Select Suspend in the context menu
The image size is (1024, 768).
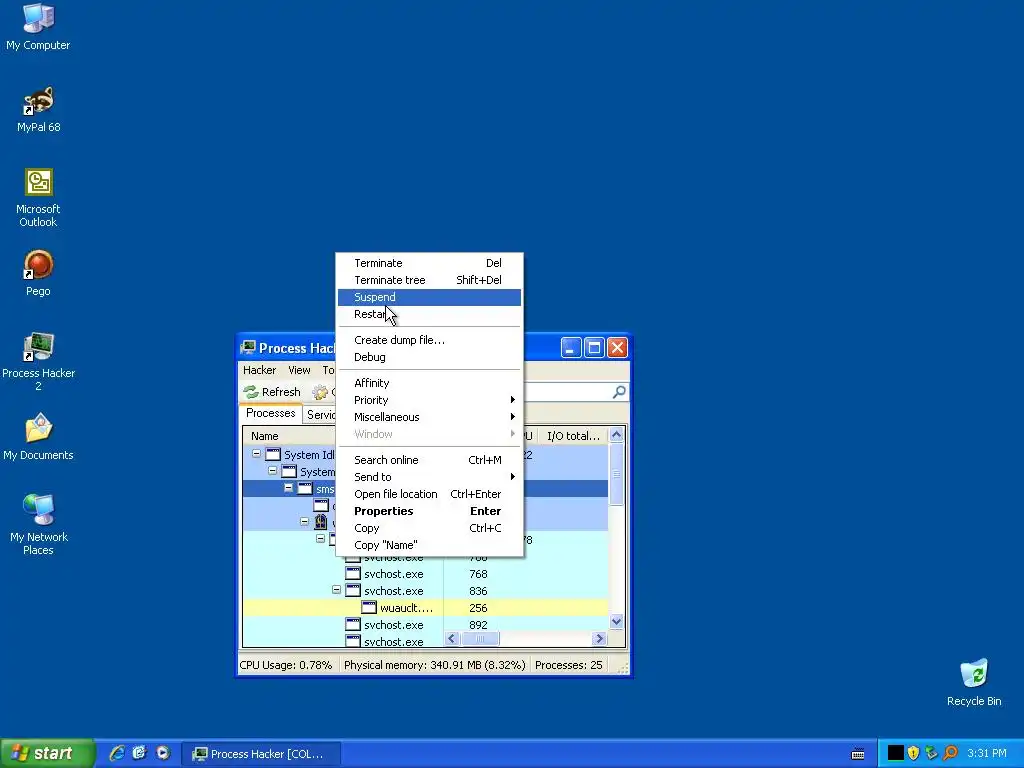click(x=429, y=297)
